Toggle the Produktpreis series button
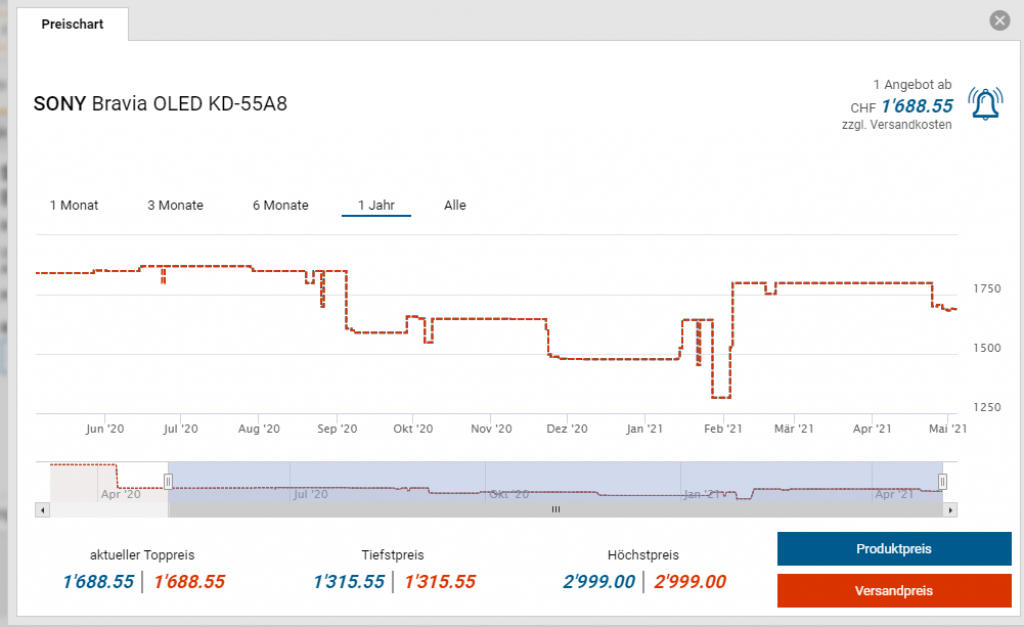The image size is (1024, 627). [893, 549]
